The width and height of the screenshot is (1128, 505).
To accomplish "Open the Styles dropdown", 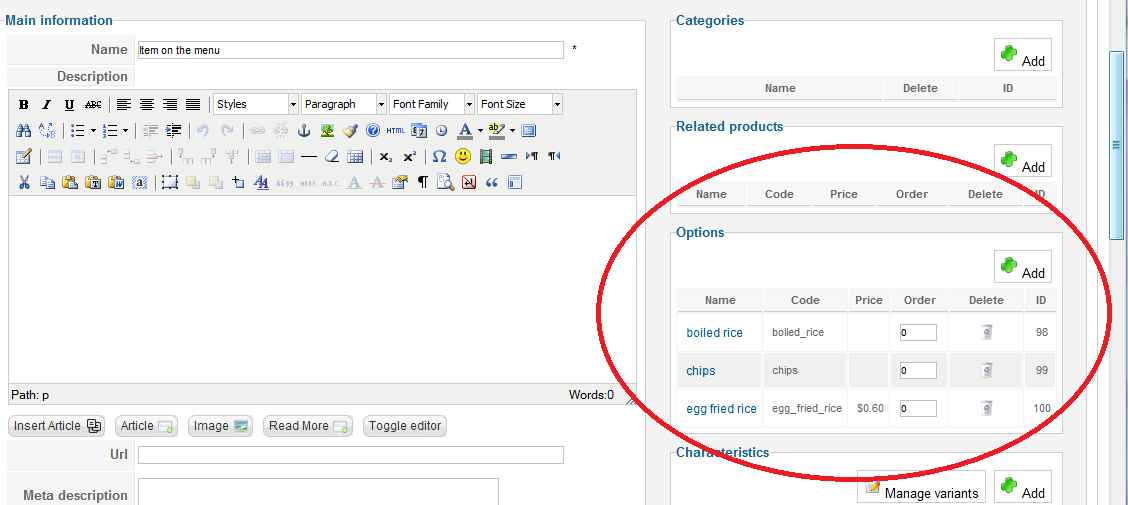I will click(256, 104).
